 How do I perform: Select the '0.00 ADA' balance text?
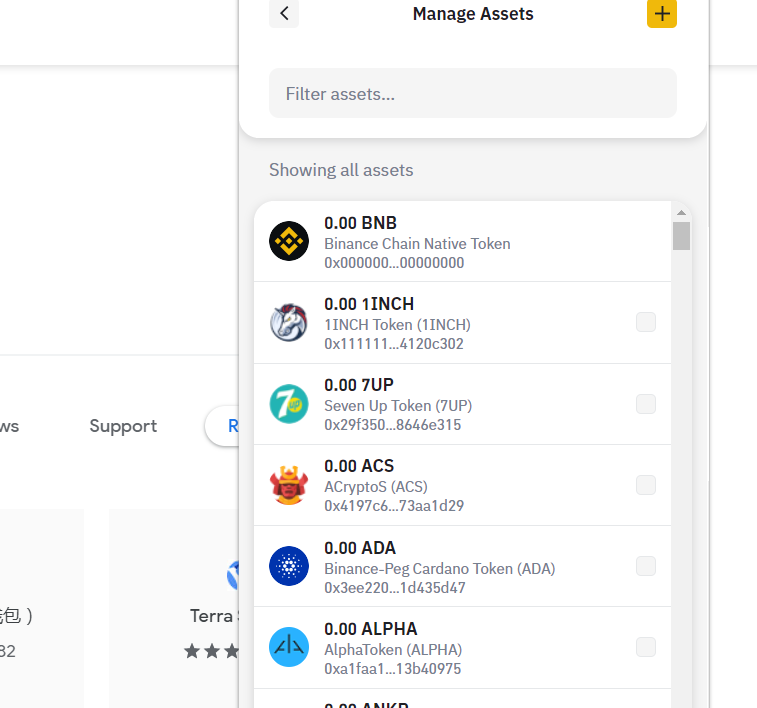[x=360, y=548]
